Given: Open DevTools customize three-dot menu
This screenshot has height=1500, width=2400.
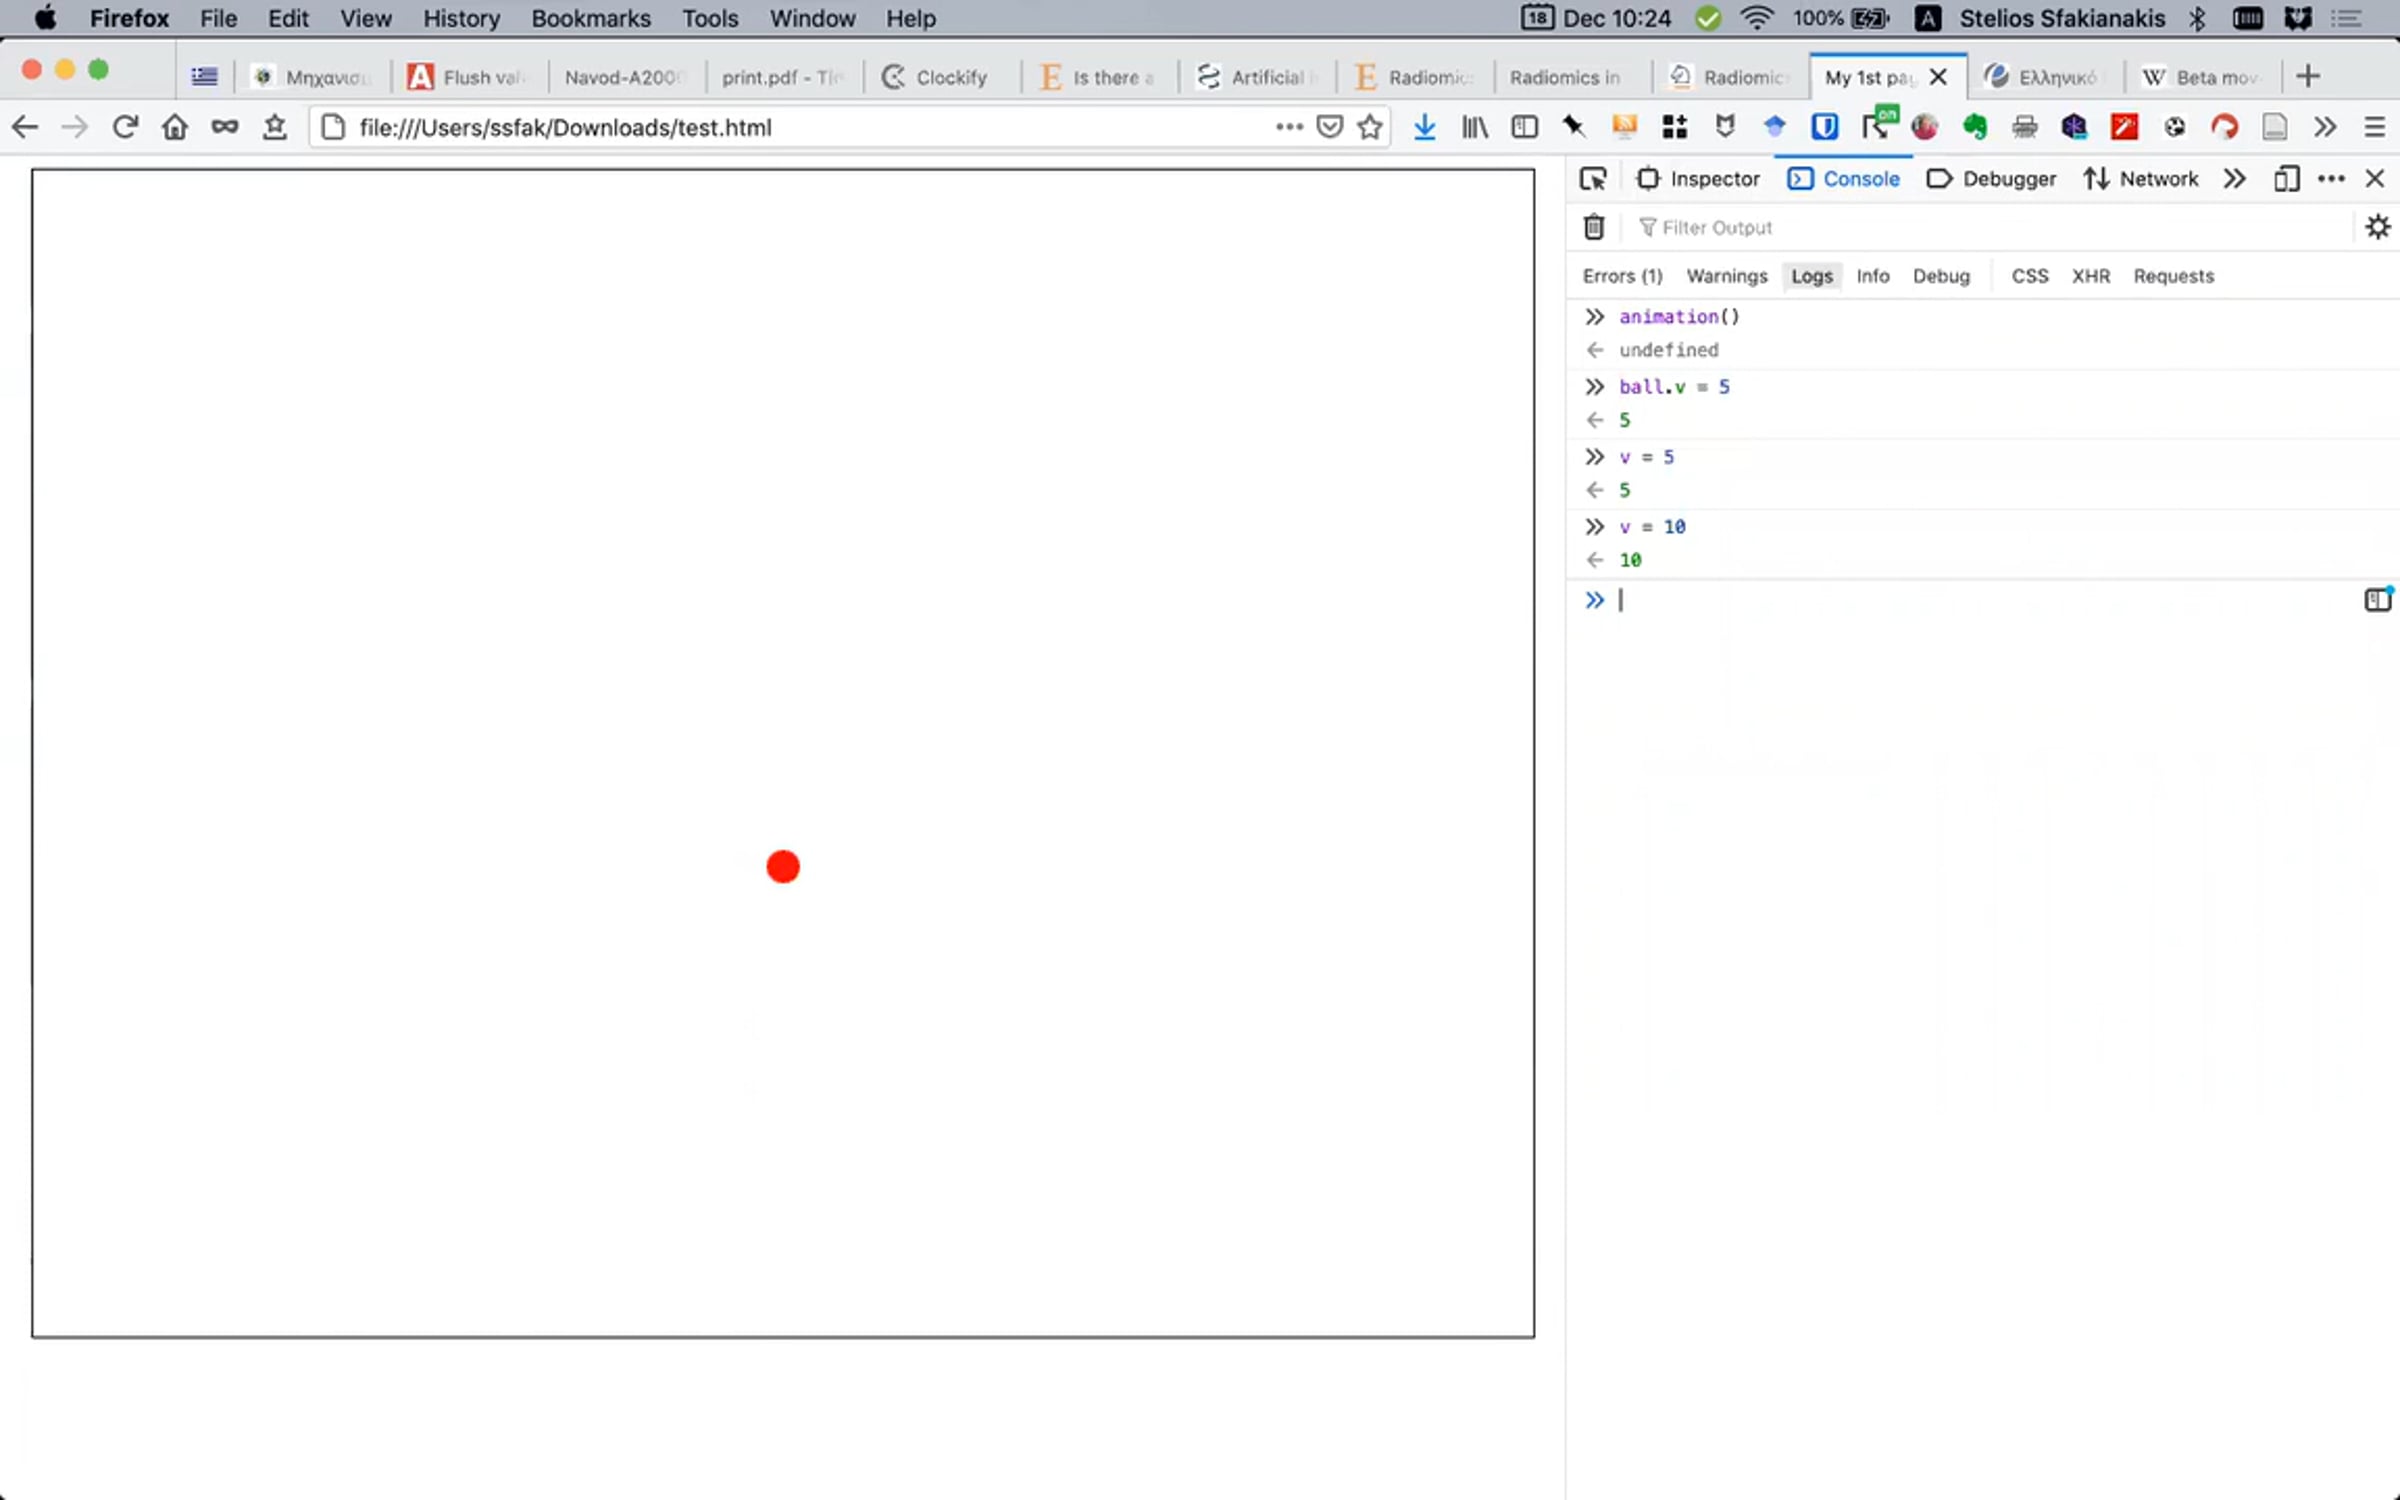Looking at the screenshot, I should 2331,179.
